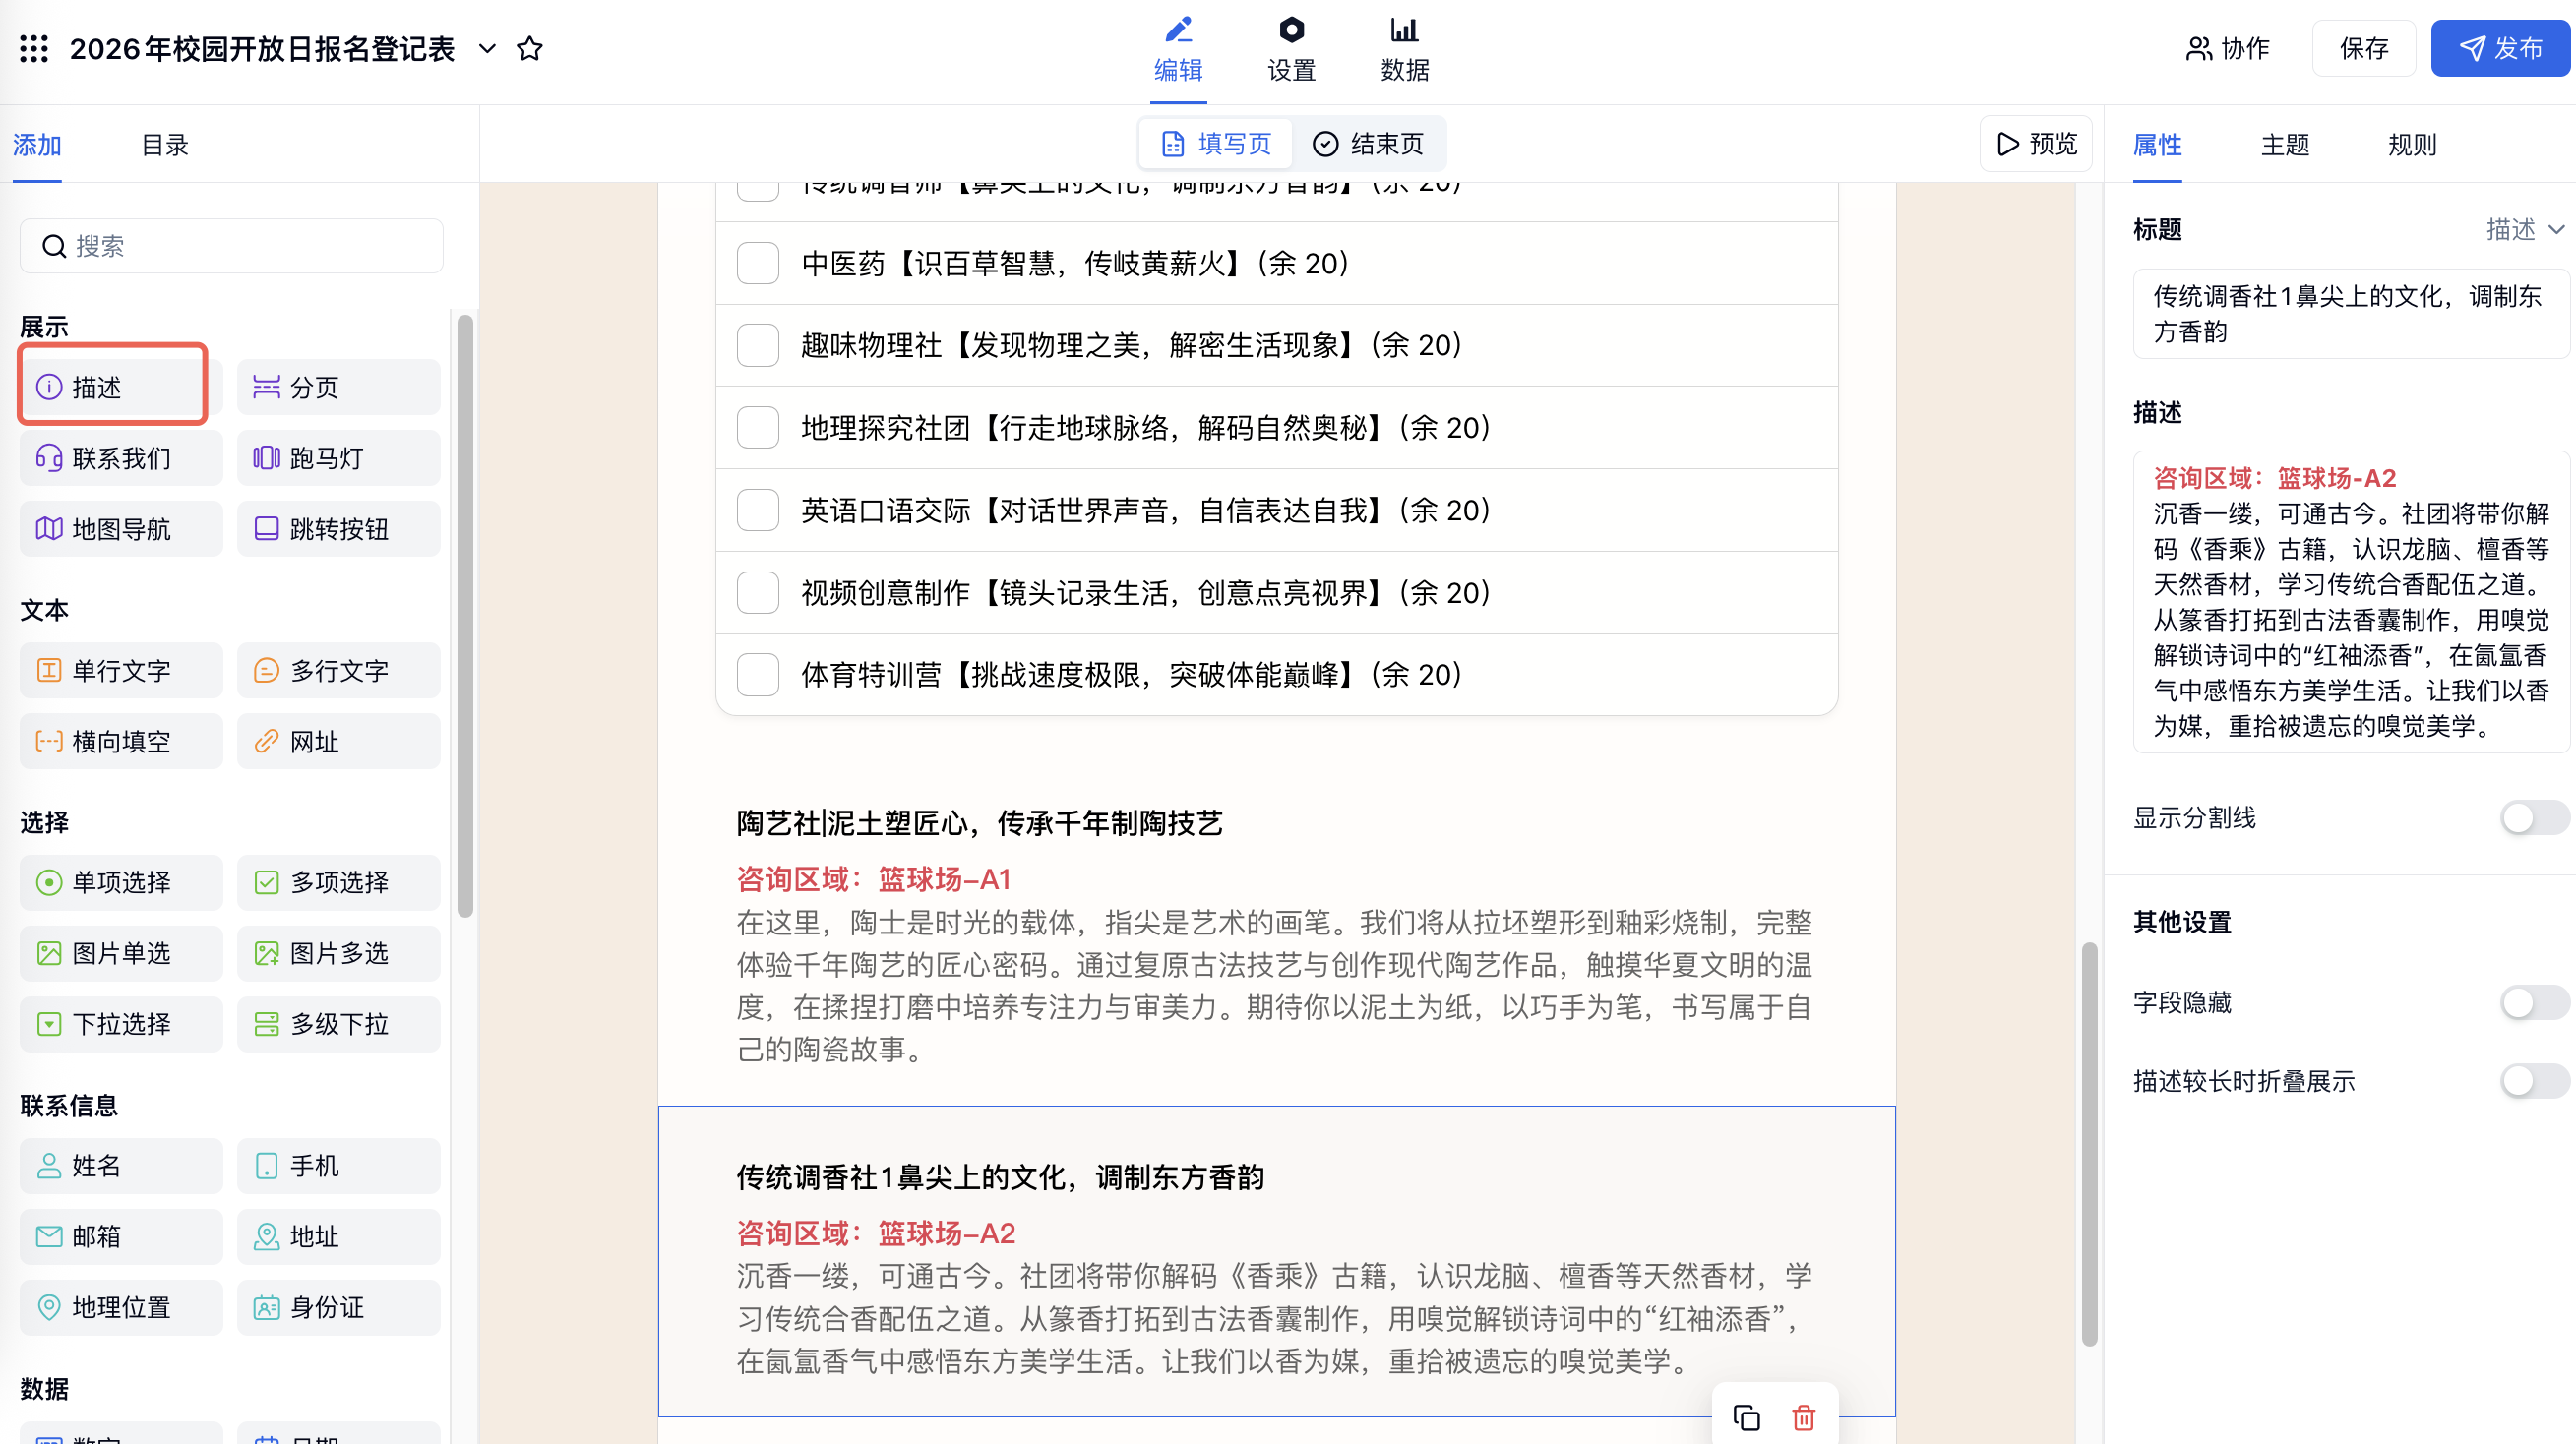Add a 单行文字 field

121,670
